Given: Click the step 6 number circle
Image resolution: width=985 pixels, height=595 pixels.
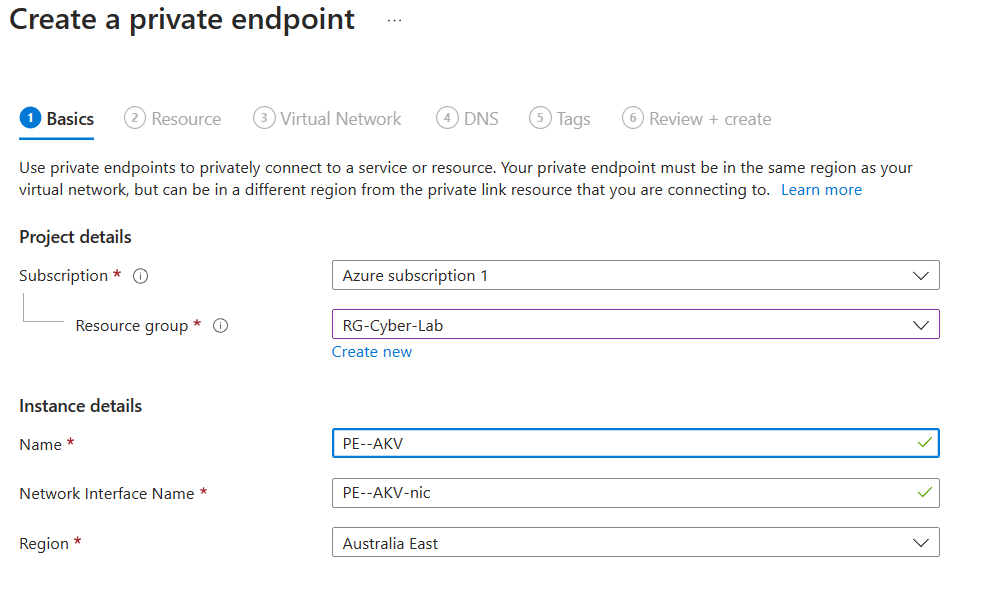Looking at the screenshot, I should click(632, 118).
